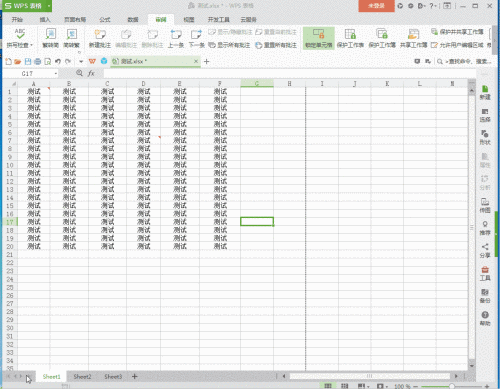Open 形状 shapes in right sidebar
Screen dimensions: 500x389
485,138
